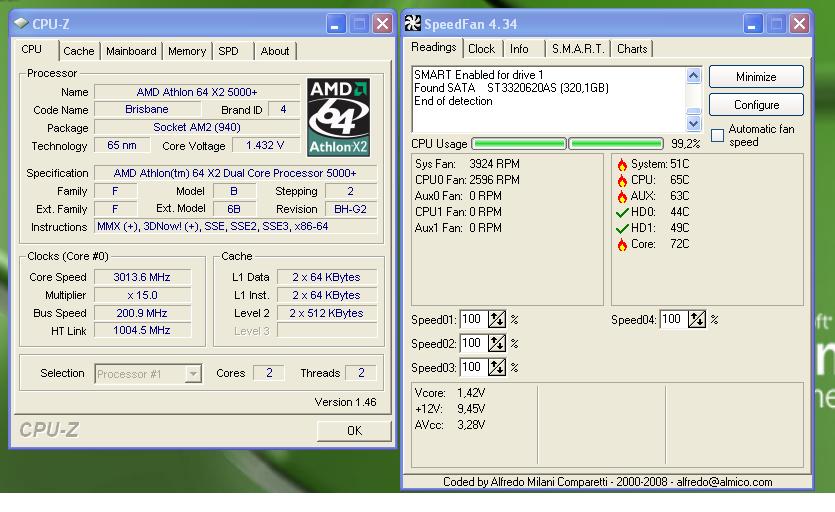Close the SpeedFan window
Viewport: 835px width, 512px height.
point(799,24)
